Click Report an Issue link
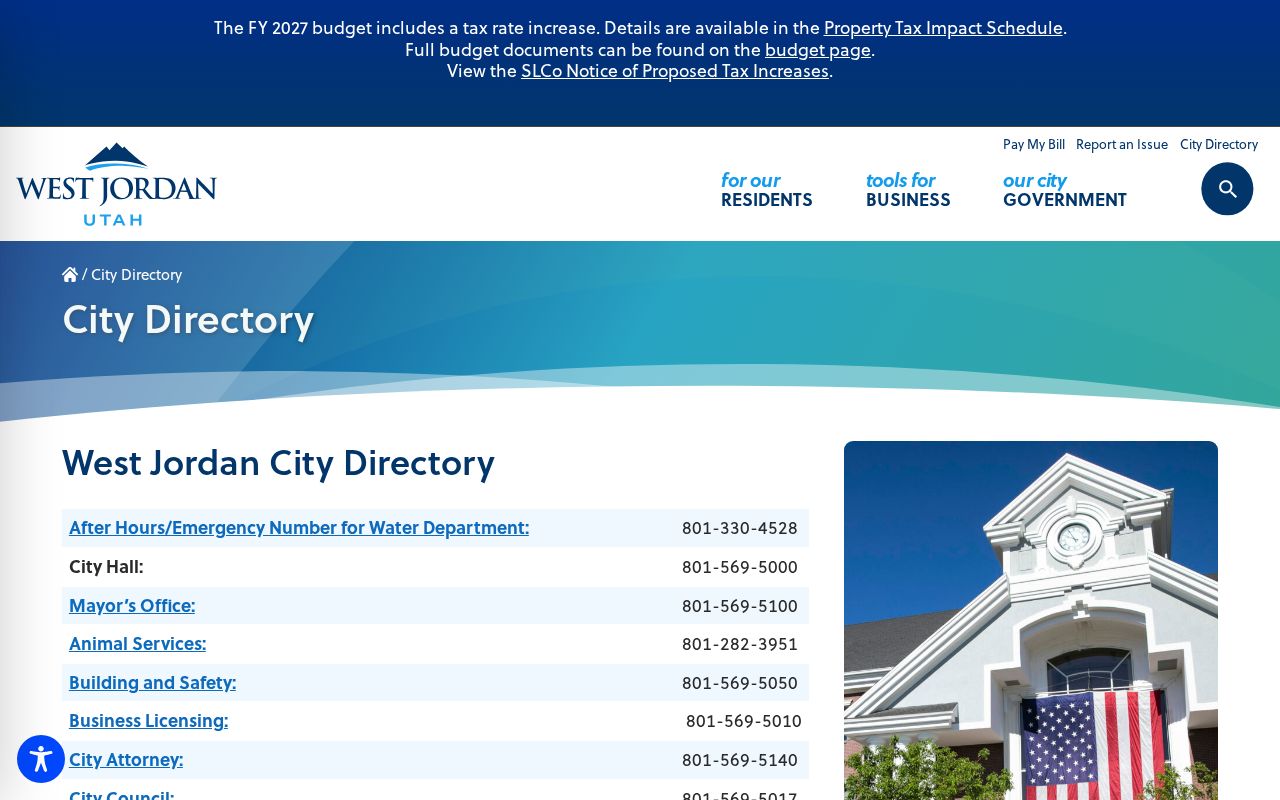The image size is (1280, 800). point(1122,144)
